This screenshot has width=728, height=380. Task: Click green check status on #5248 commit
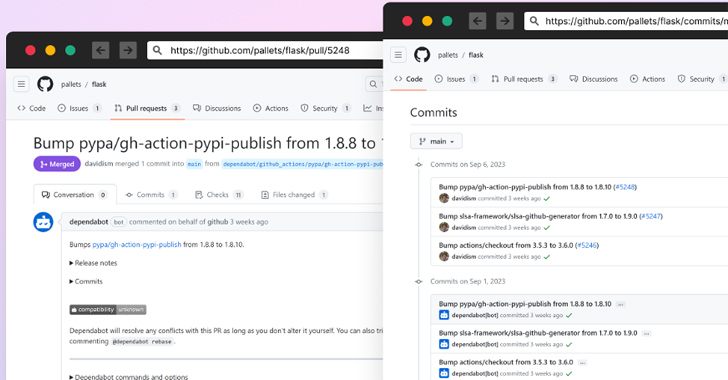point(547,199)
